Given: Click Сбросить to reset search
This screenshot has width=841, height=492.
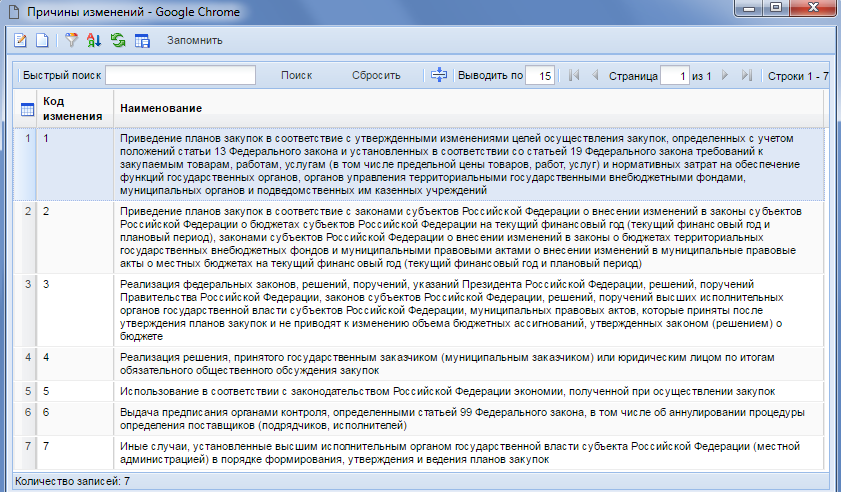Looking at the screenshot, I should coord(376,75).
